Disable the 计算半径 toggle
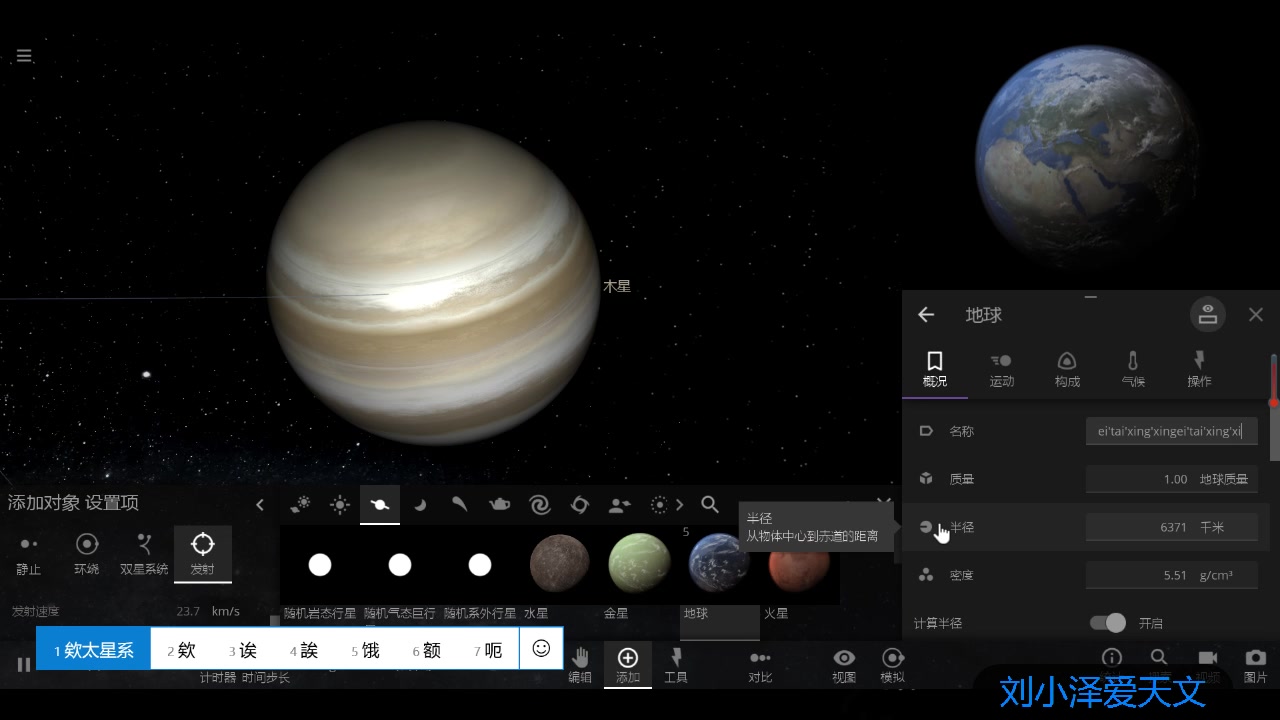The height and width of the screenshot is (720, 1280). tap(1108, 622)
